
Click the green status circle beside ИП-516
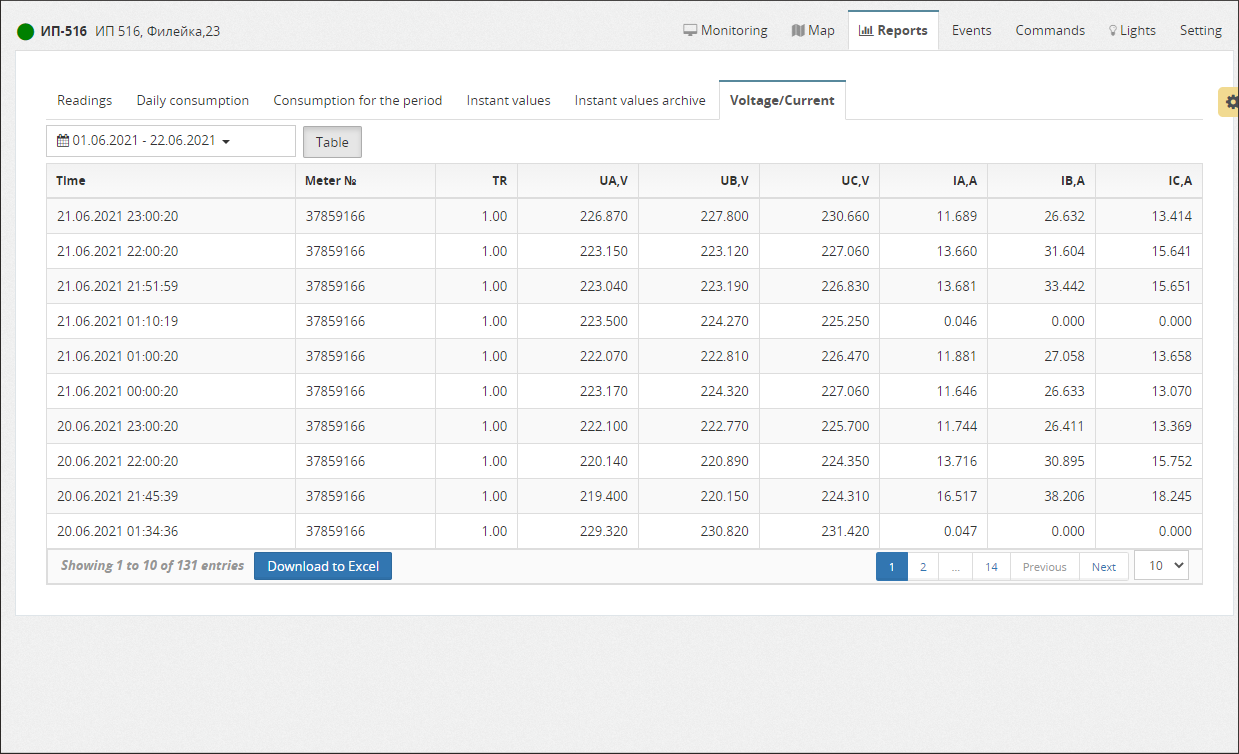26,31
